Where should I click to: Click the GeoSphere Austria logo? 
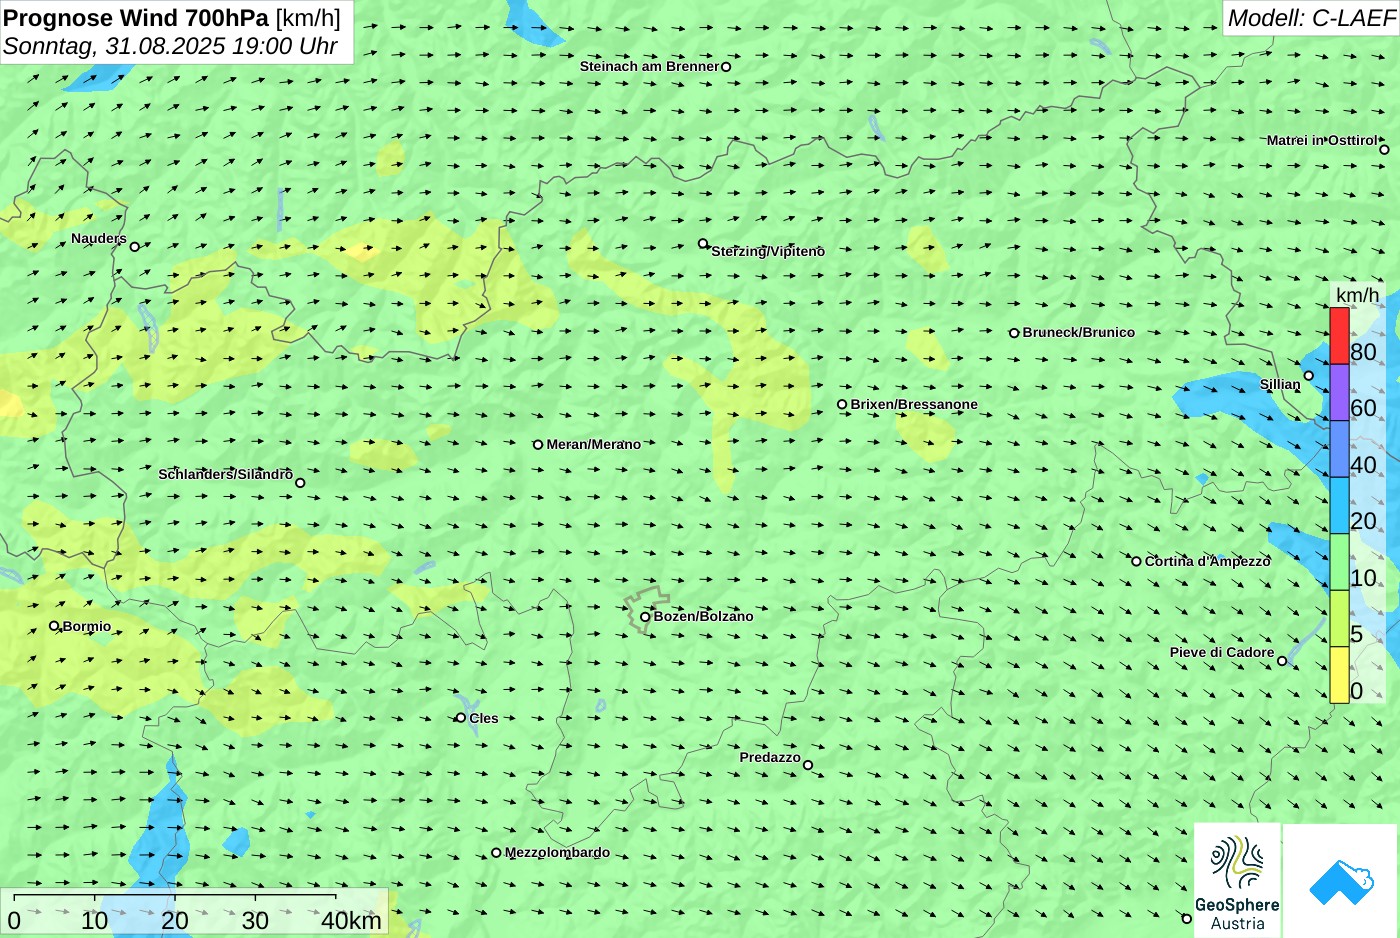(x=1237, y=881)
